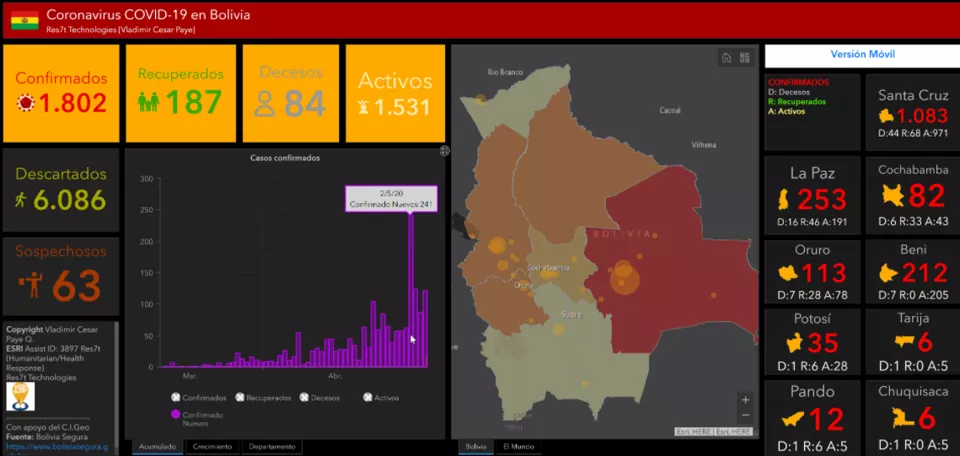This screenshot has height=456, width=960.
Task: Click the map home extent icon
Action: pos(726,58)
